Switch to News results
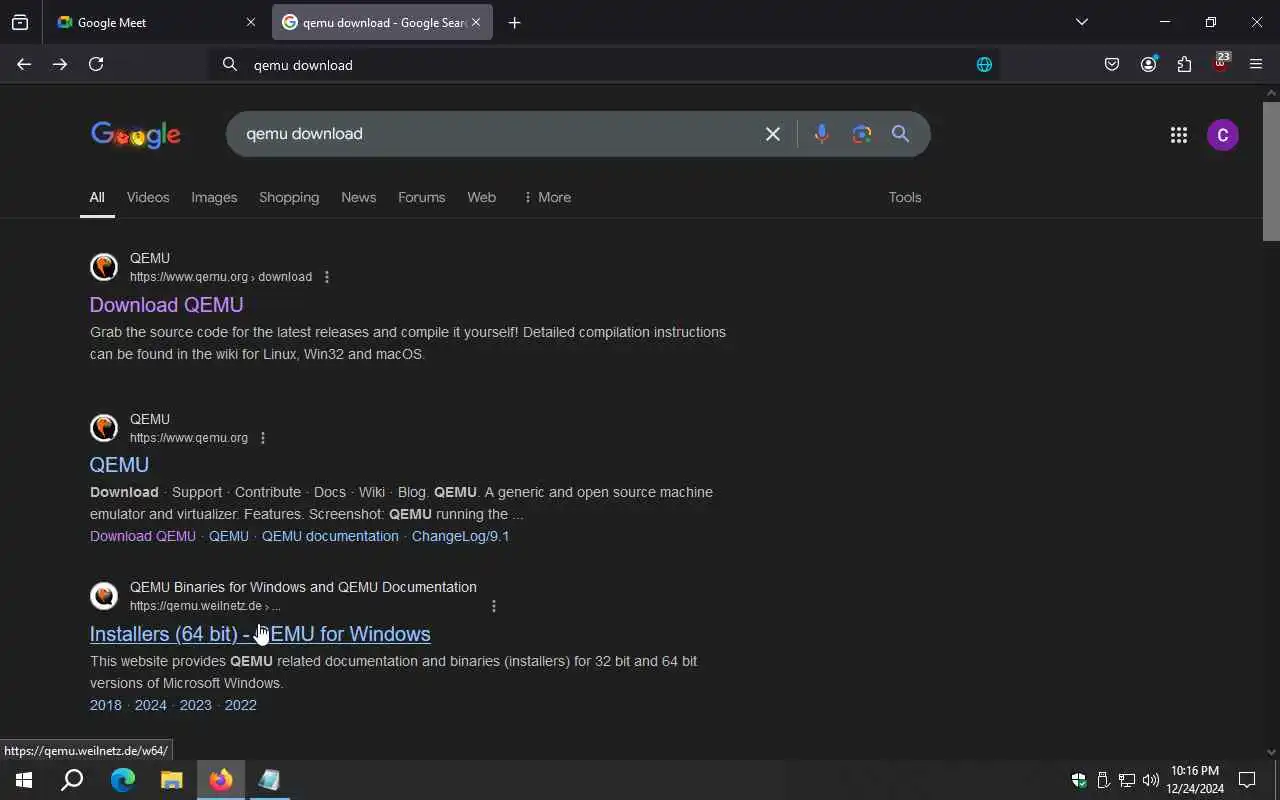 pos(358,197)
